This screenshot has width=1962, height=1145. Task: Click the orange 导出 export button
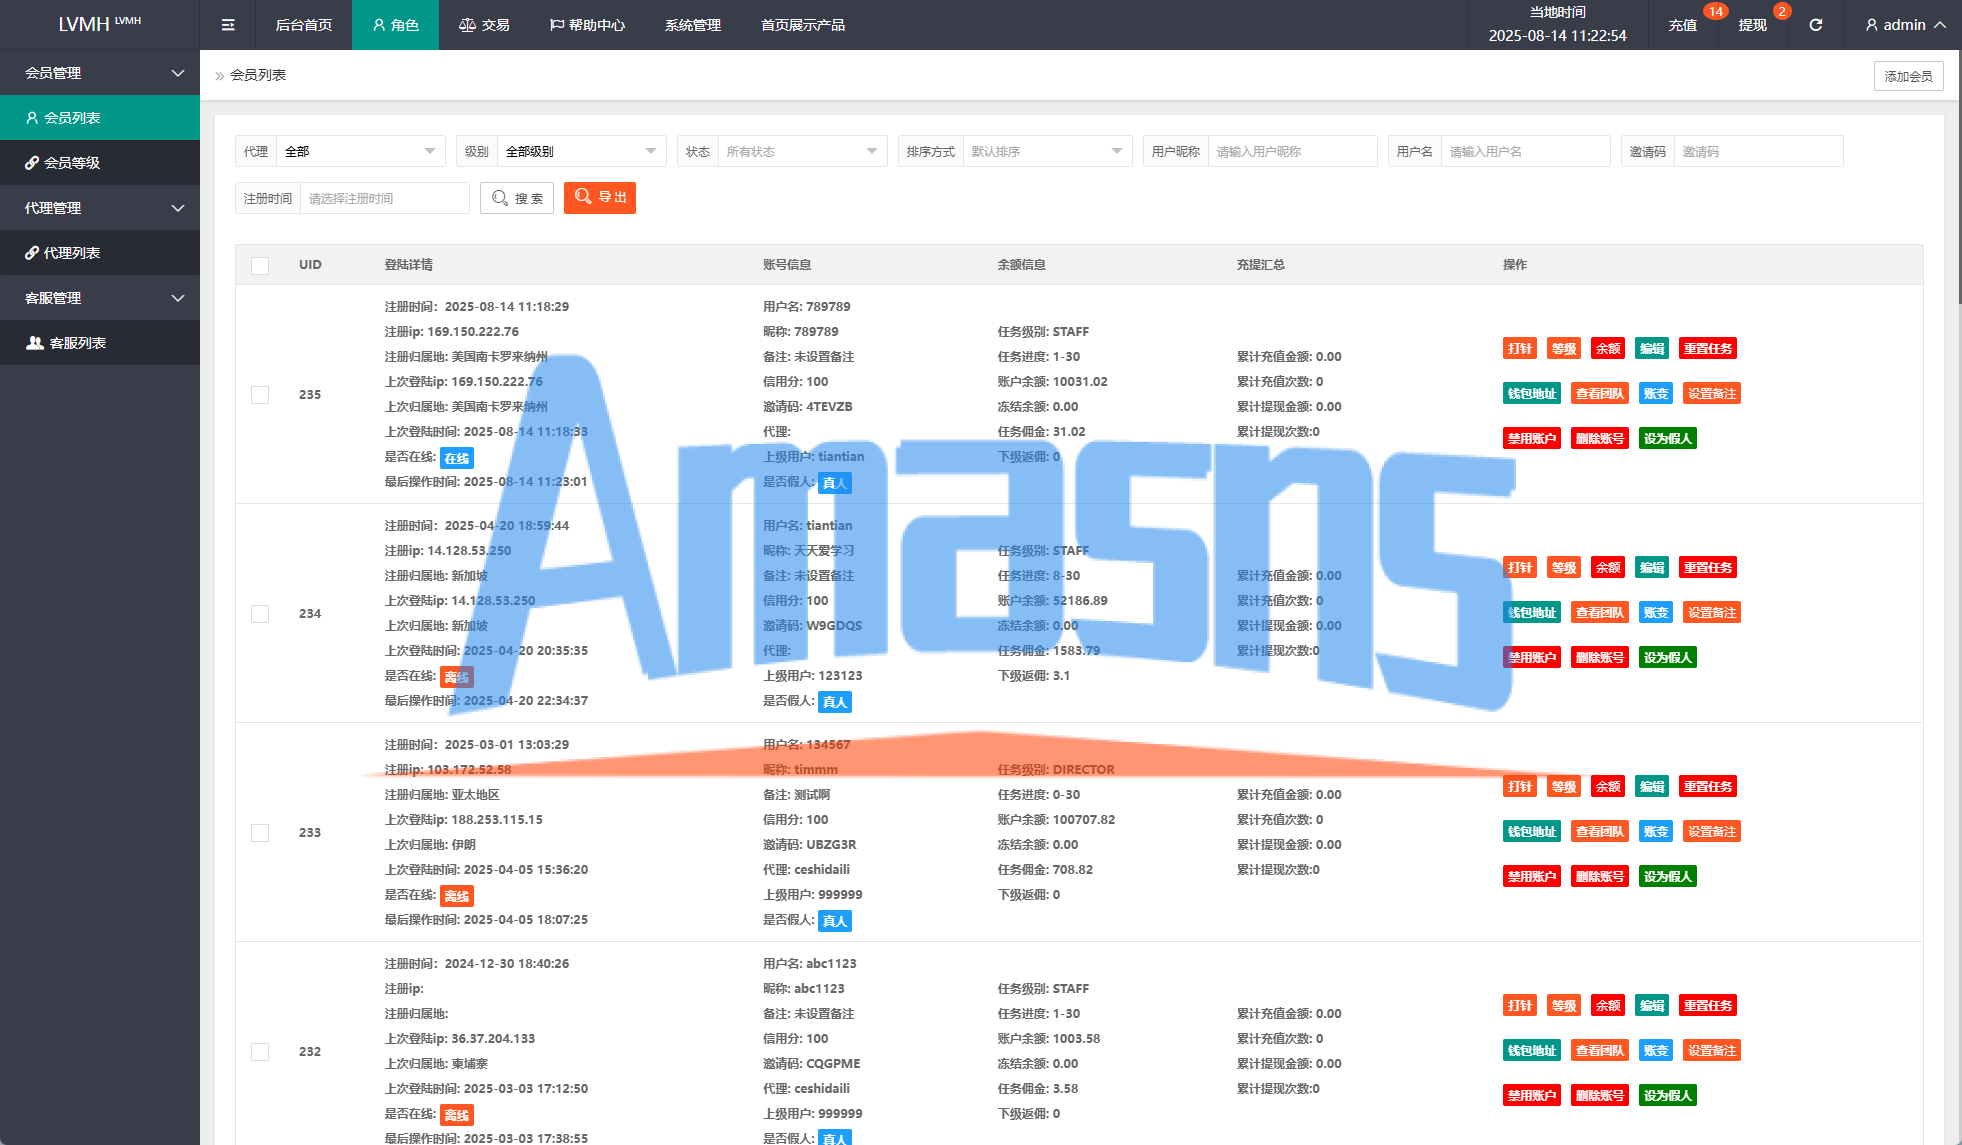point(600,198)
